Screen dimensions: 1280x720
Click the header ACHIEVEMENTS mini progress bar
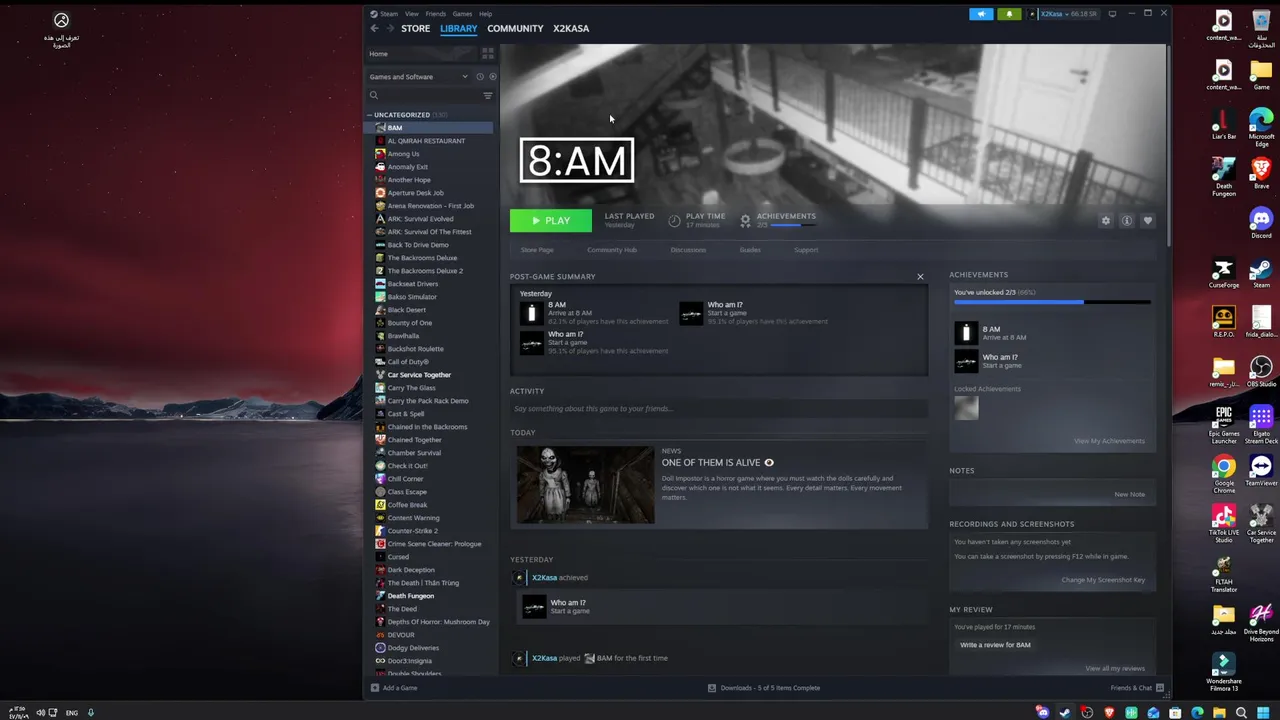pos(792,225)
